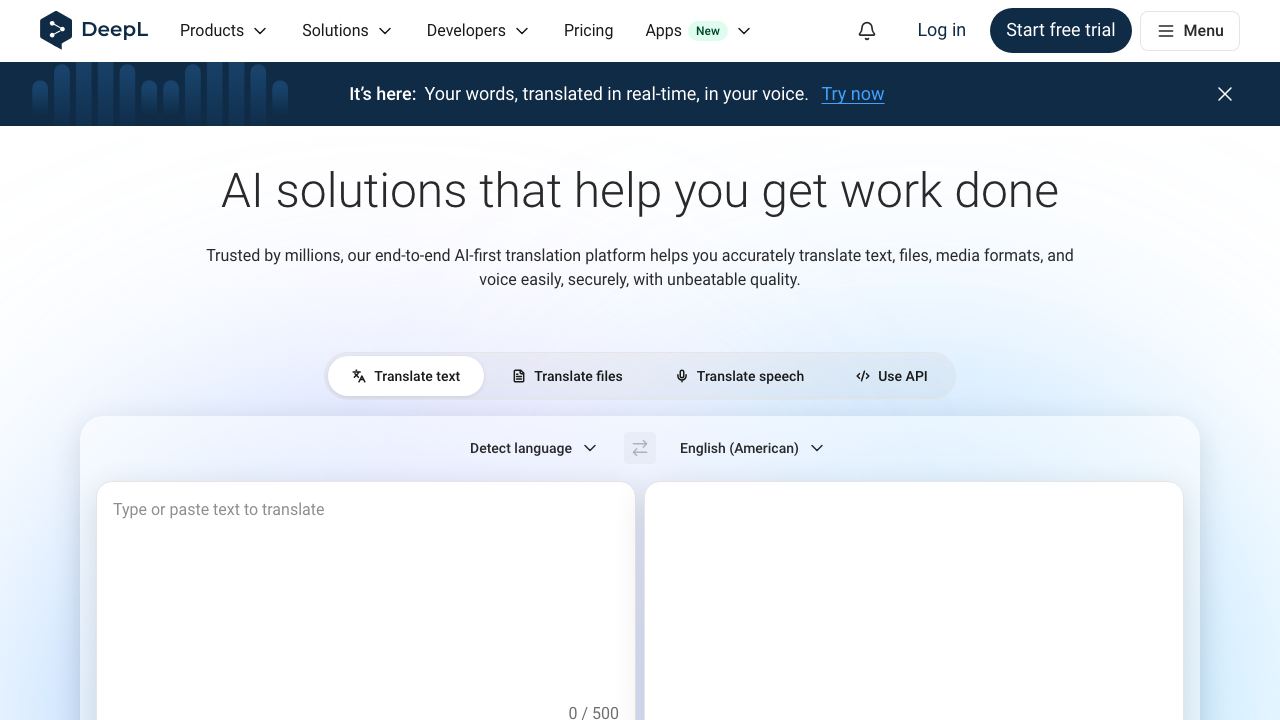This screenshot has height=720, width=1280.
Task: Open the English (American) target dropdown
Action: [751, 448]
